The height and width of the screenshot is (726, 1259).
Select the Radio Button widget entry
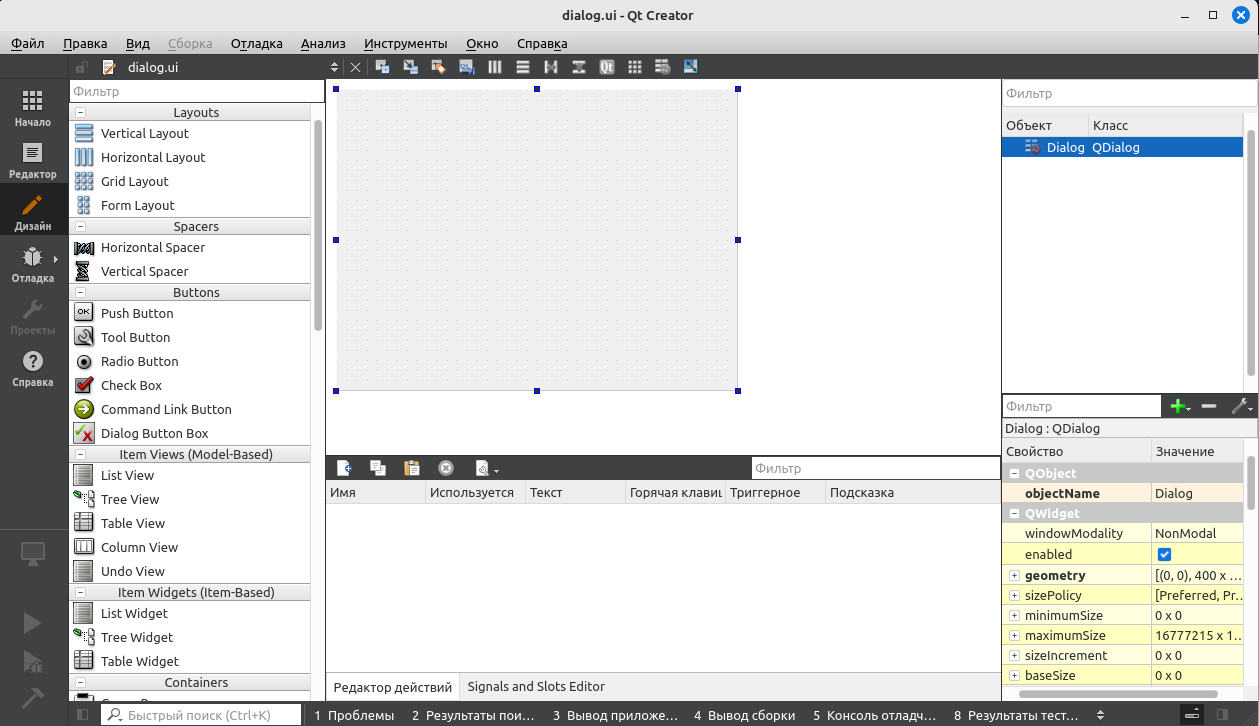(139, 361)
